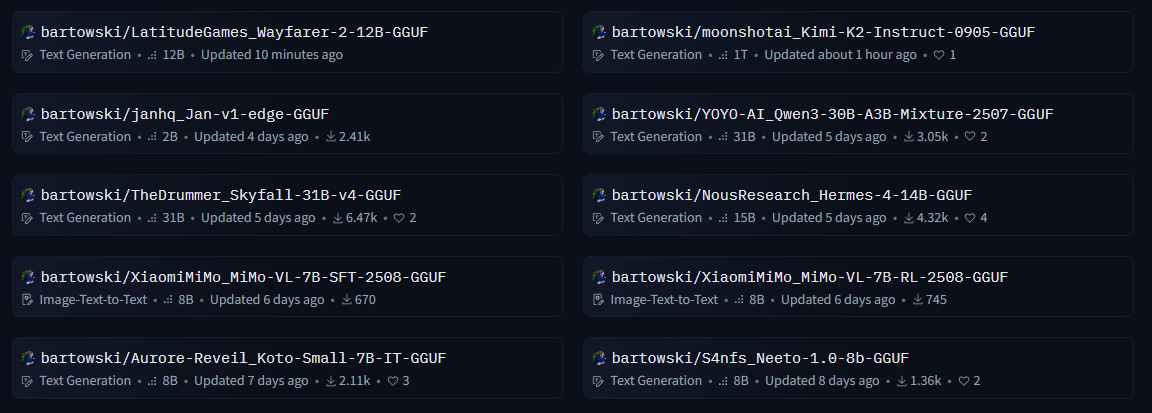Click parameter-size icon next to 1T

coord(723,55)
